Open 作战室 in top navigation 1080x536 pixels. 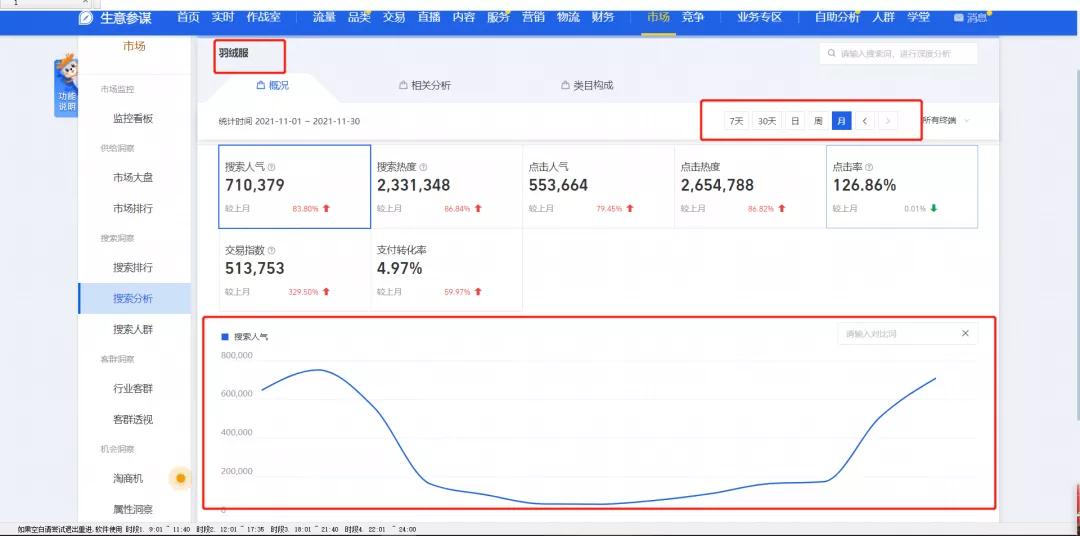264,17
